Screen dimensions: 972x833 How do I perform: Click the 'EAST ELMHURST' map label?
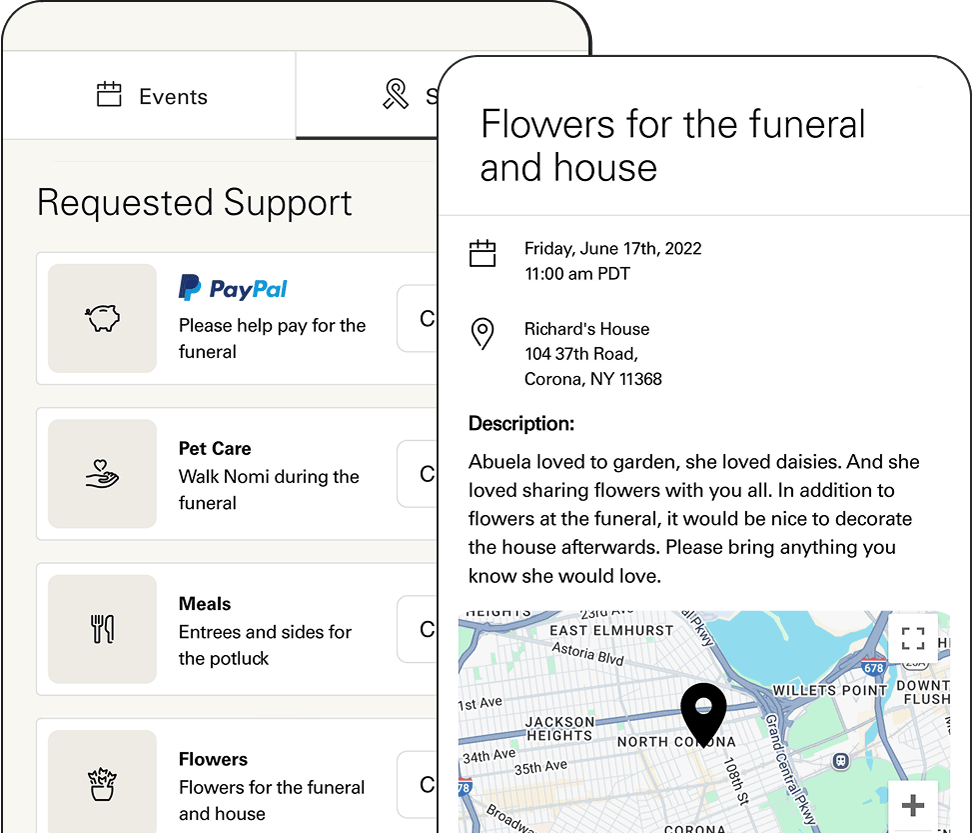(611, 630)
